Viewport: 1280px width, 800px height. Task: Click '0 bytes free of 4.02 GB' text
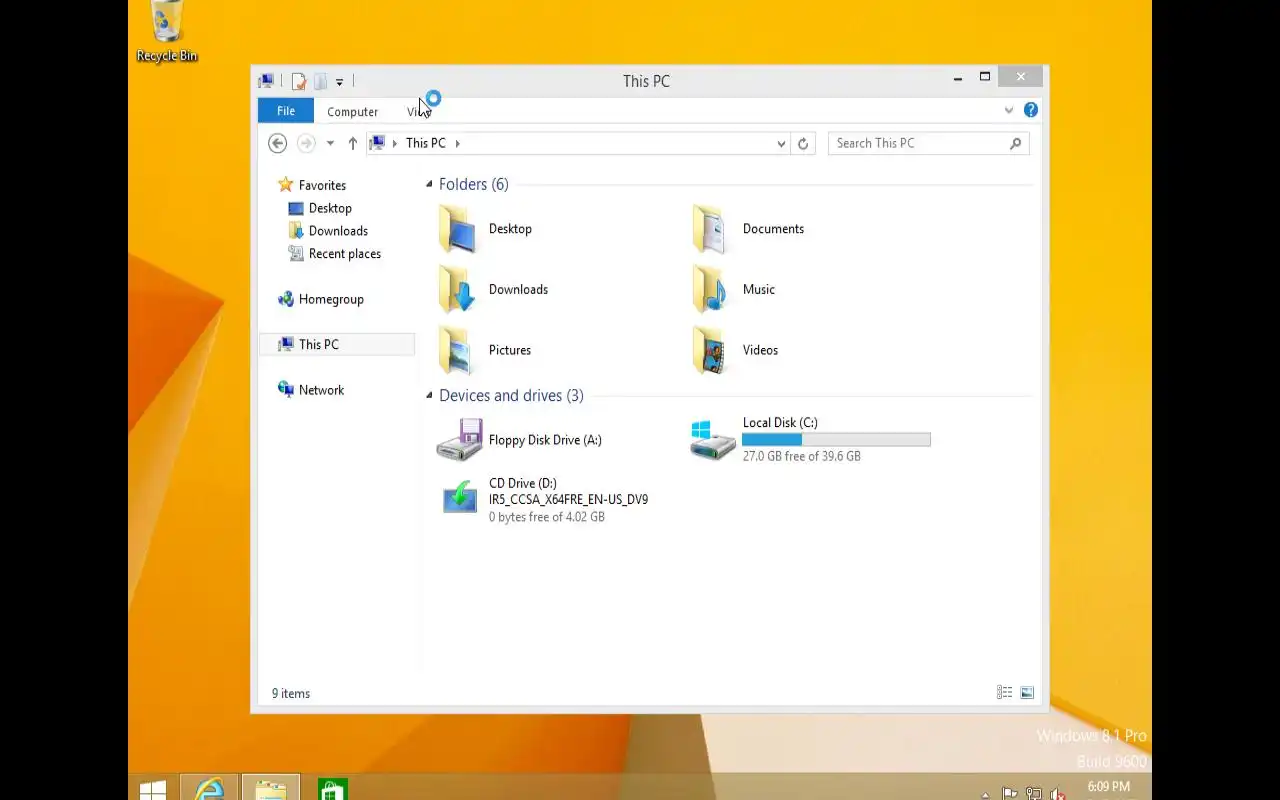[x=546, y=517]
